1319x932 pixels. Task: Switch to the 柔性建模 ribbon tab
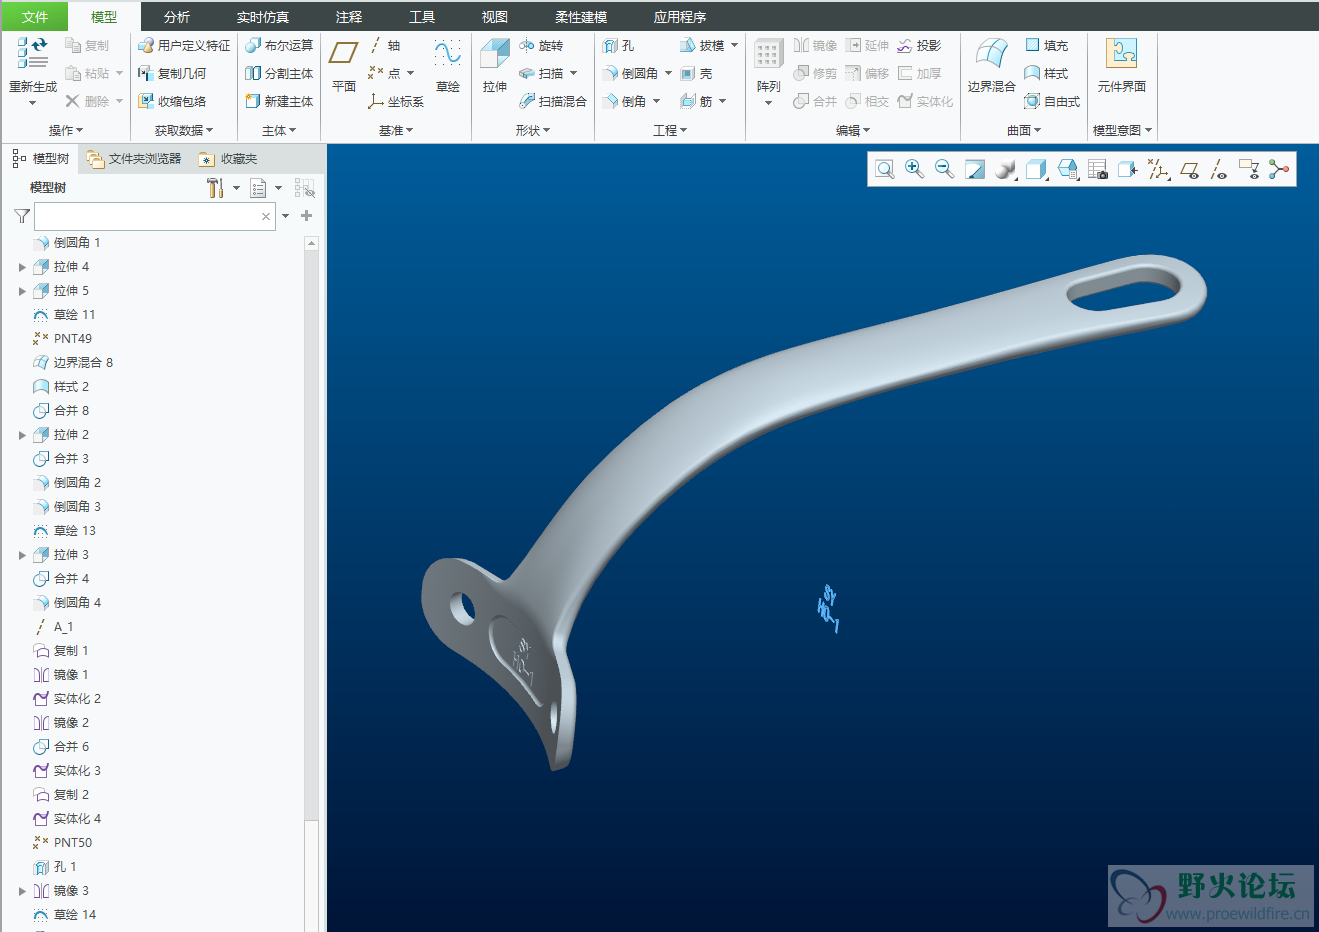coord(581,17)
